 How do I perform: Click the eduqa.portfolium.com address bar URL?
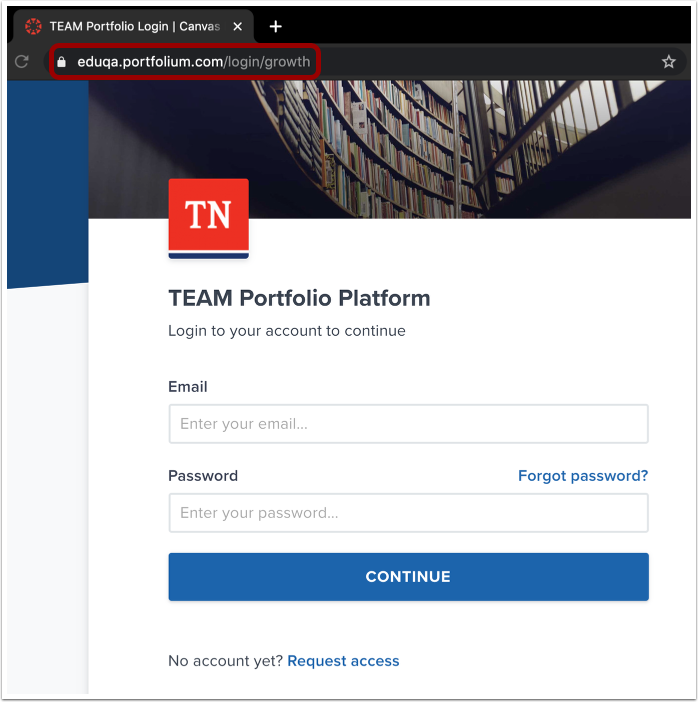click(x=193, y=62)
